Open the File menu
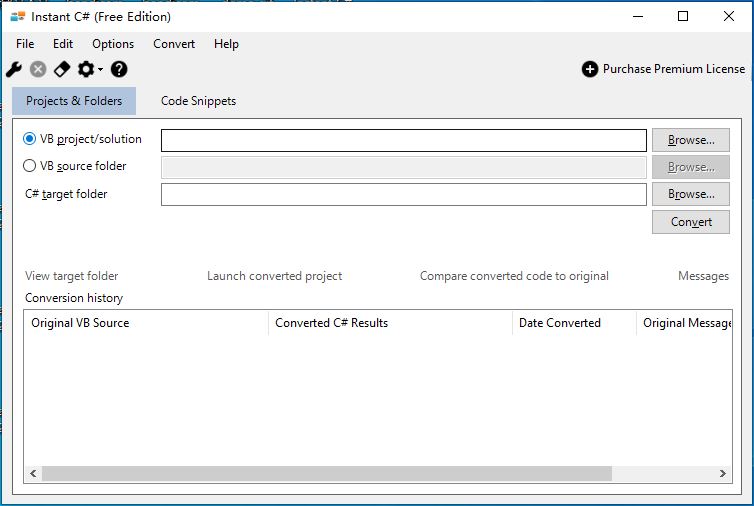754x506 pixels. 25,44
